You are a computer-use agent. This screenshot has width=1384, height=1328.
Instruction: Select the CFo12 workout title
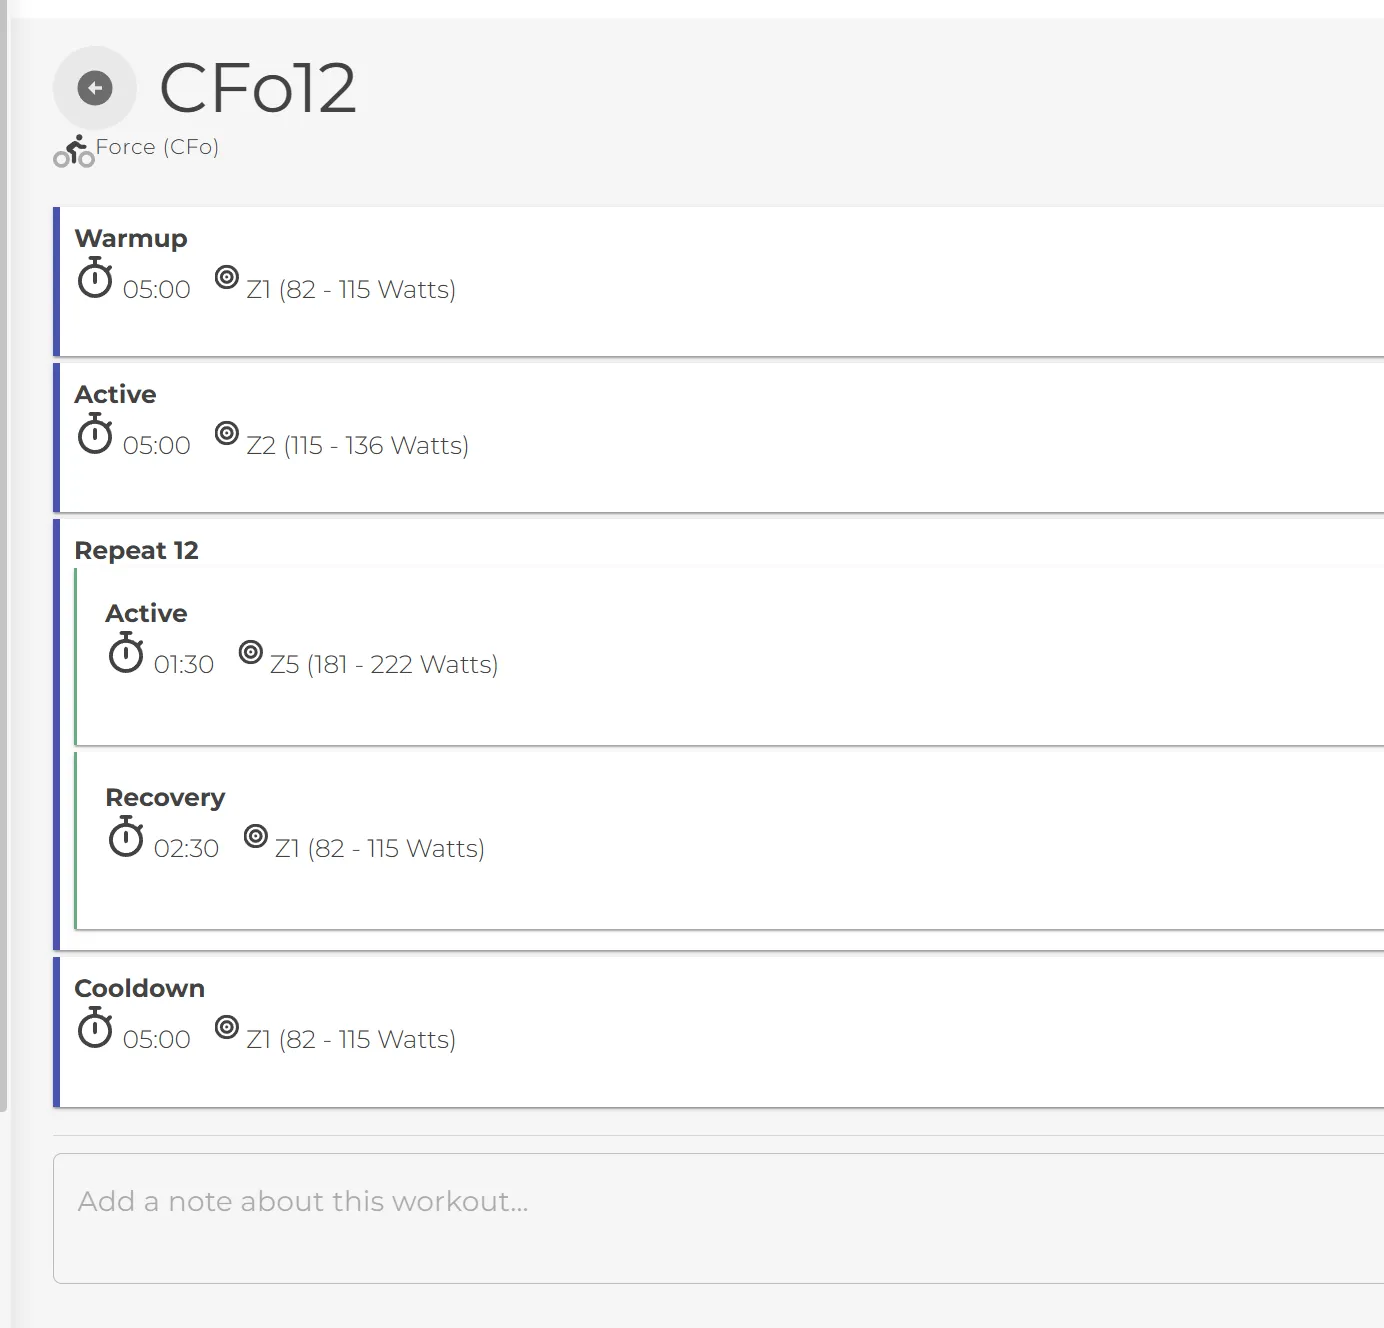[258, 88]
